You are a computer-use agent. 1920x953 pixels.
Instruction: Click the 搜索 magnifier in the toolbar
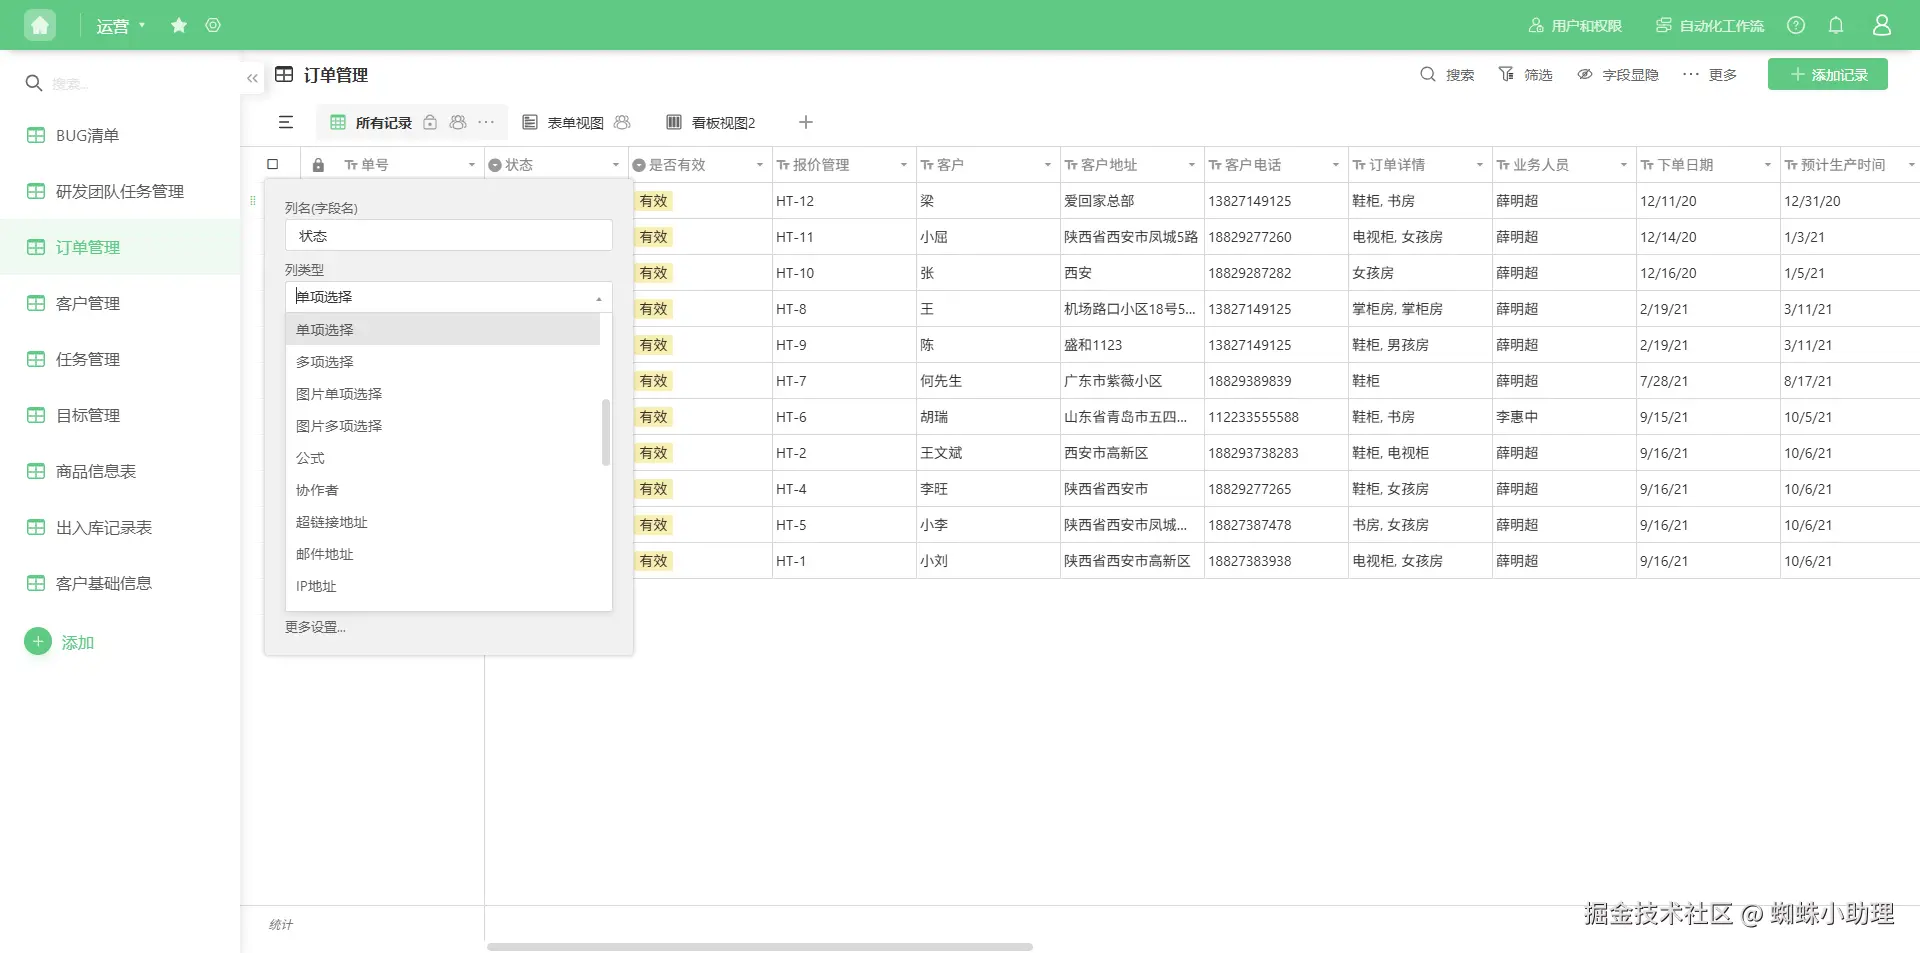[x=1428, y=74]
